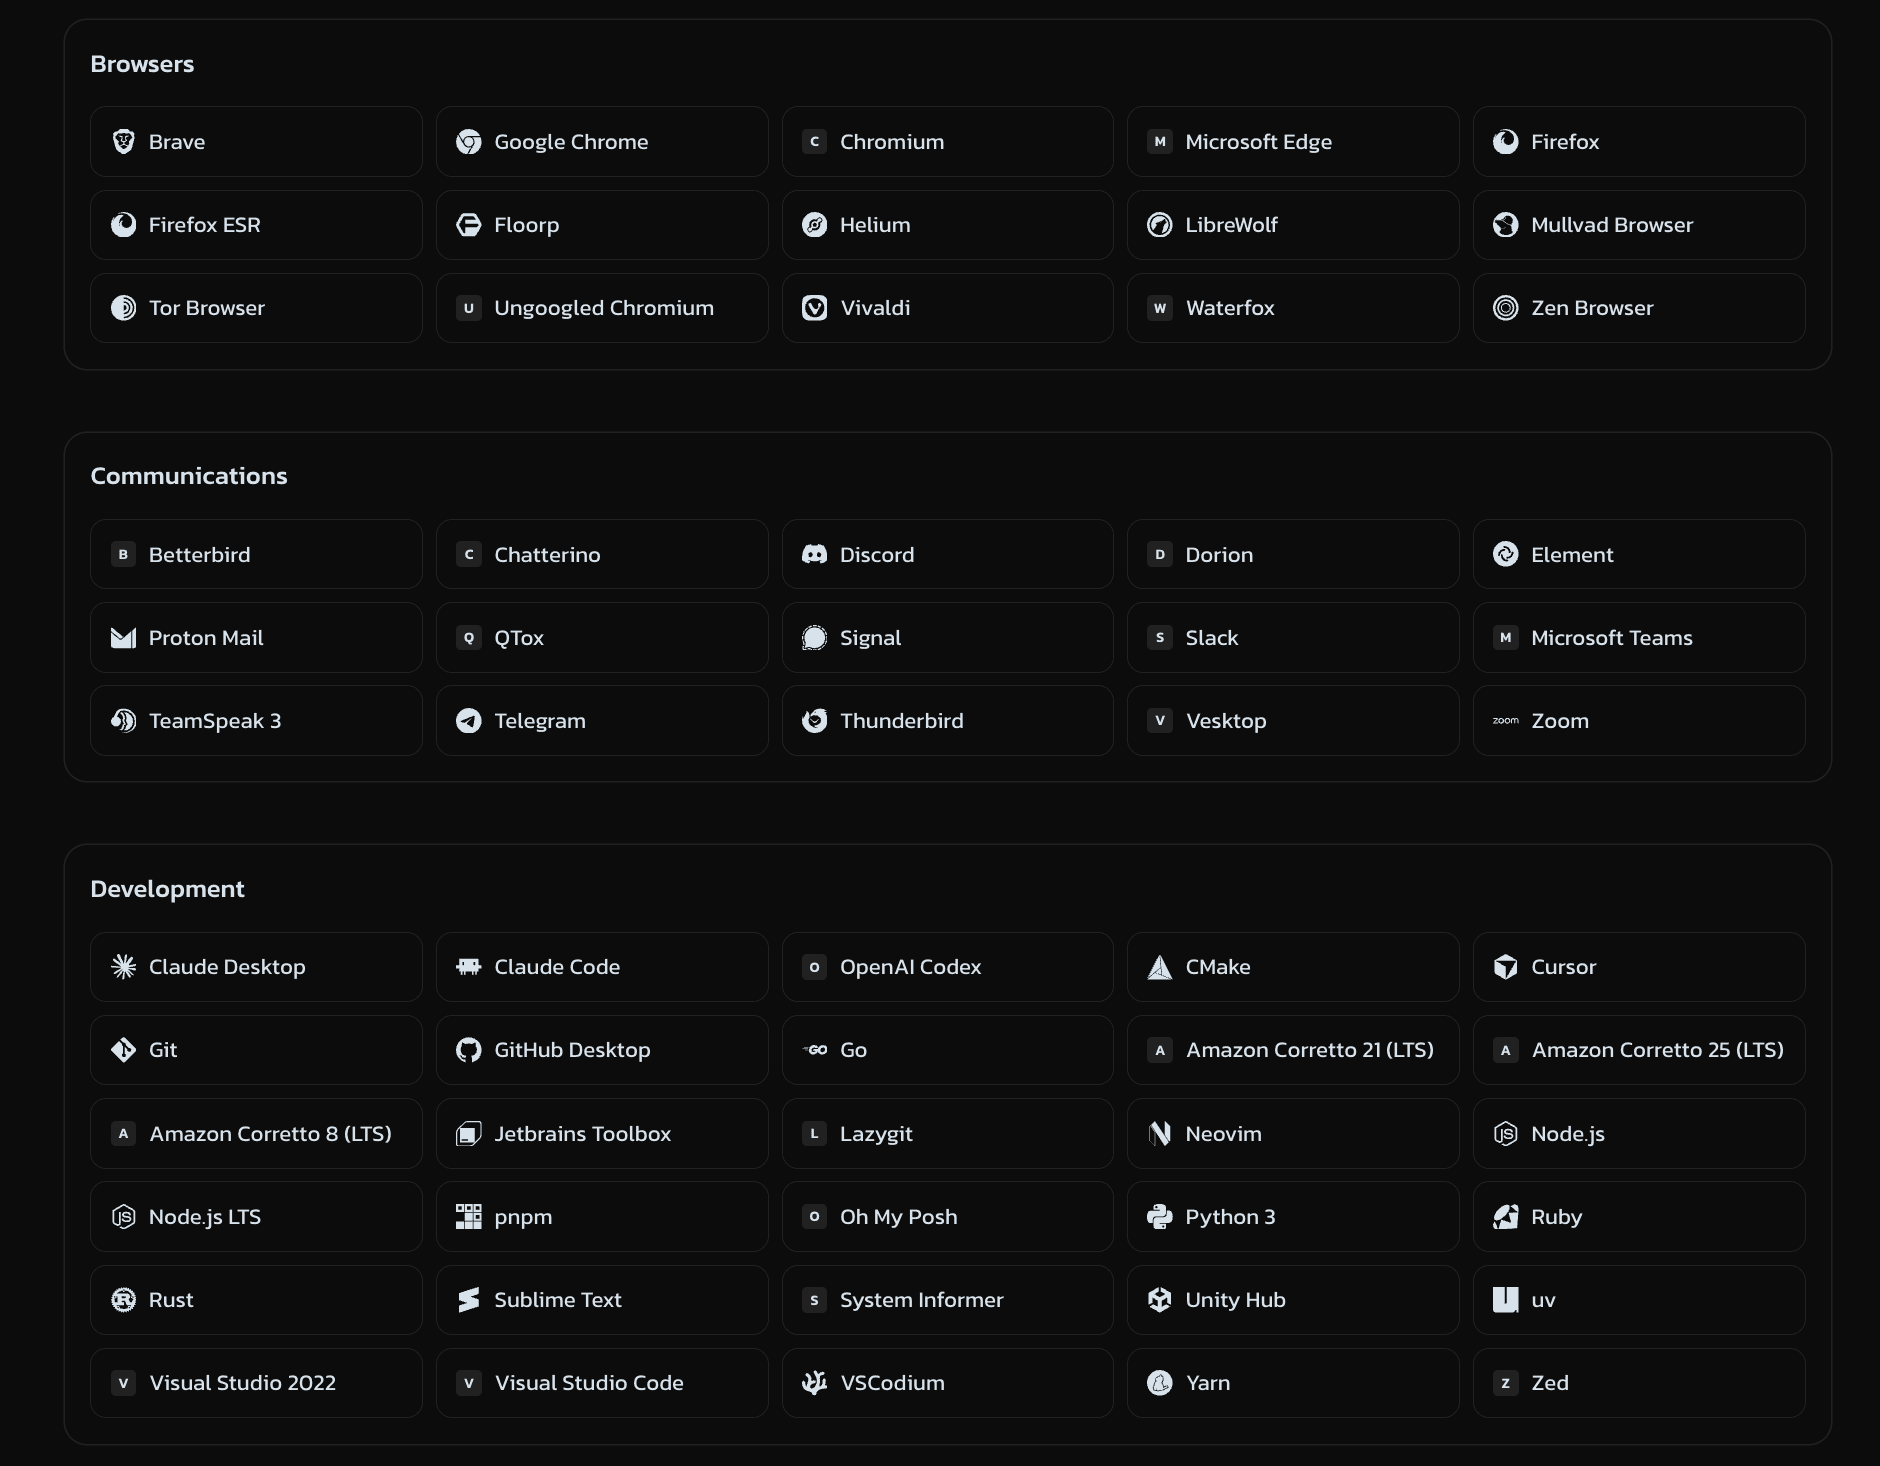Choose the Slack card
1880x1466 pixels.
pyautogui.click(x=1293, y=638)
